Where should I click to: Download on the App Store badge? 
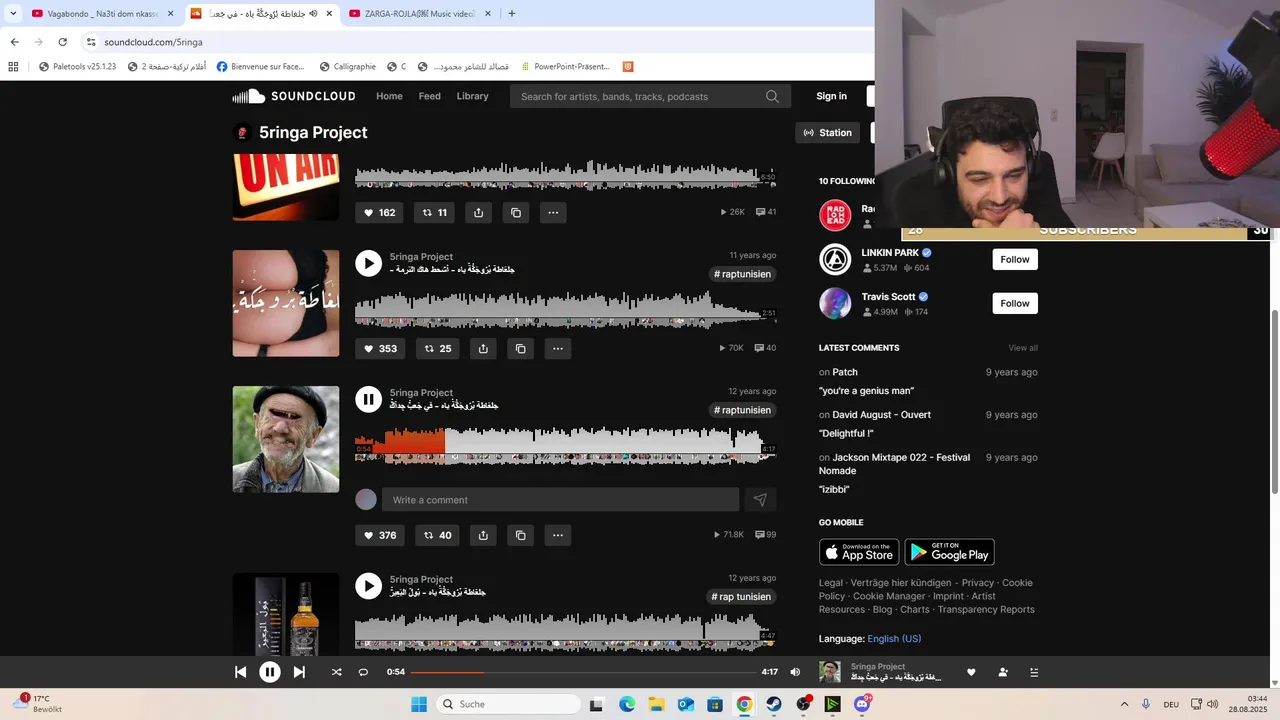[859, 552]
